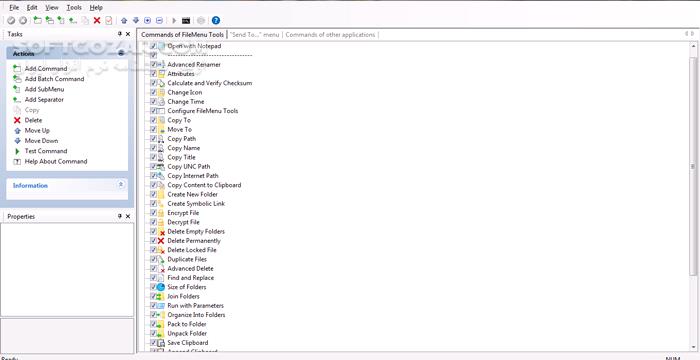Click the Join Folders row icon
This screenshot has height=360, width=700.
(161, 297)
